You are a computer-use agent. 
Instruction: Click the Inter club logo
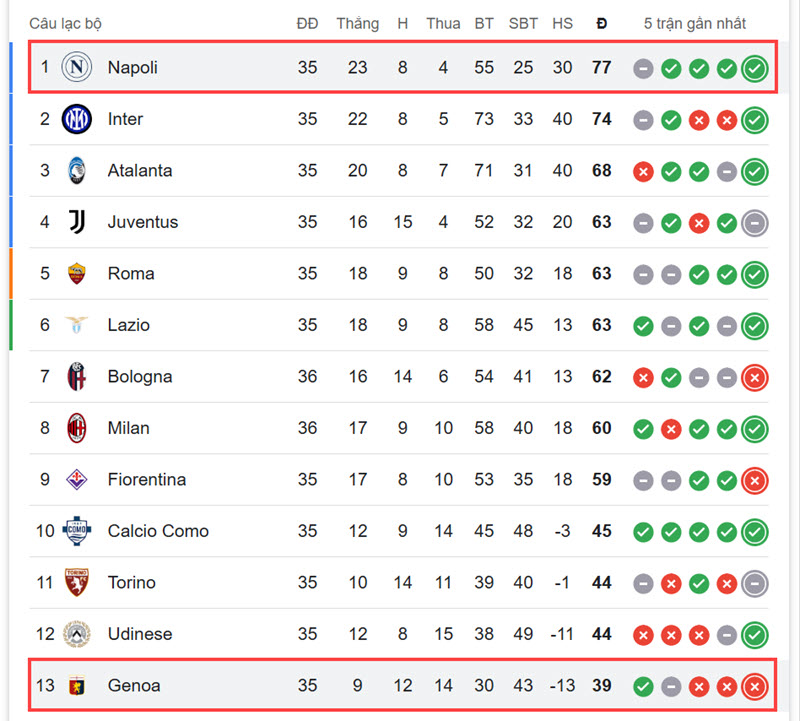pos(77,119)
